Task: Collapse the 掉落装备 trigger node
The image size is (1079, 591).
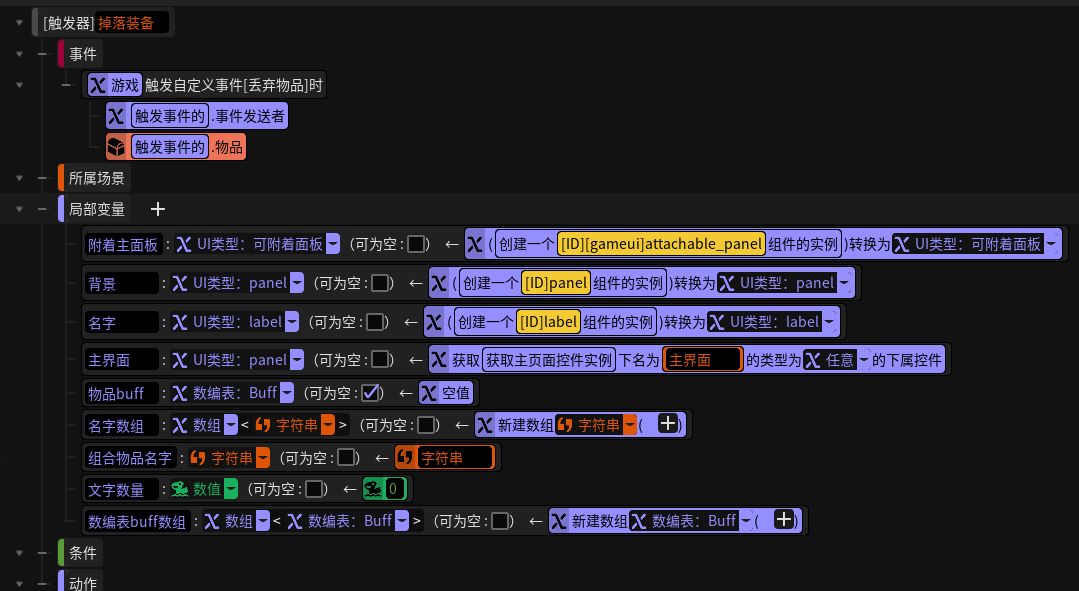Action: point(19,23)
